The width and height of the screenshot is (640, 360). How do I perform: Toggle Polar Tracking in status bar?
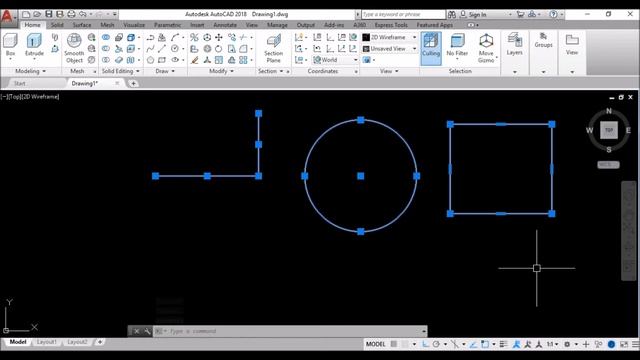click(436, 344)
